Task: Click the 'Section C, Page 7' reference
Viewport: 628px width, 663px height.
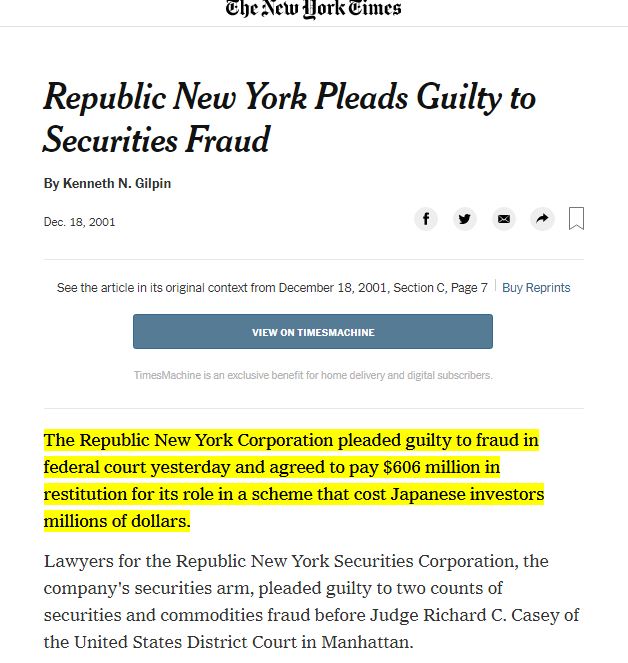Action: [440, 288]
